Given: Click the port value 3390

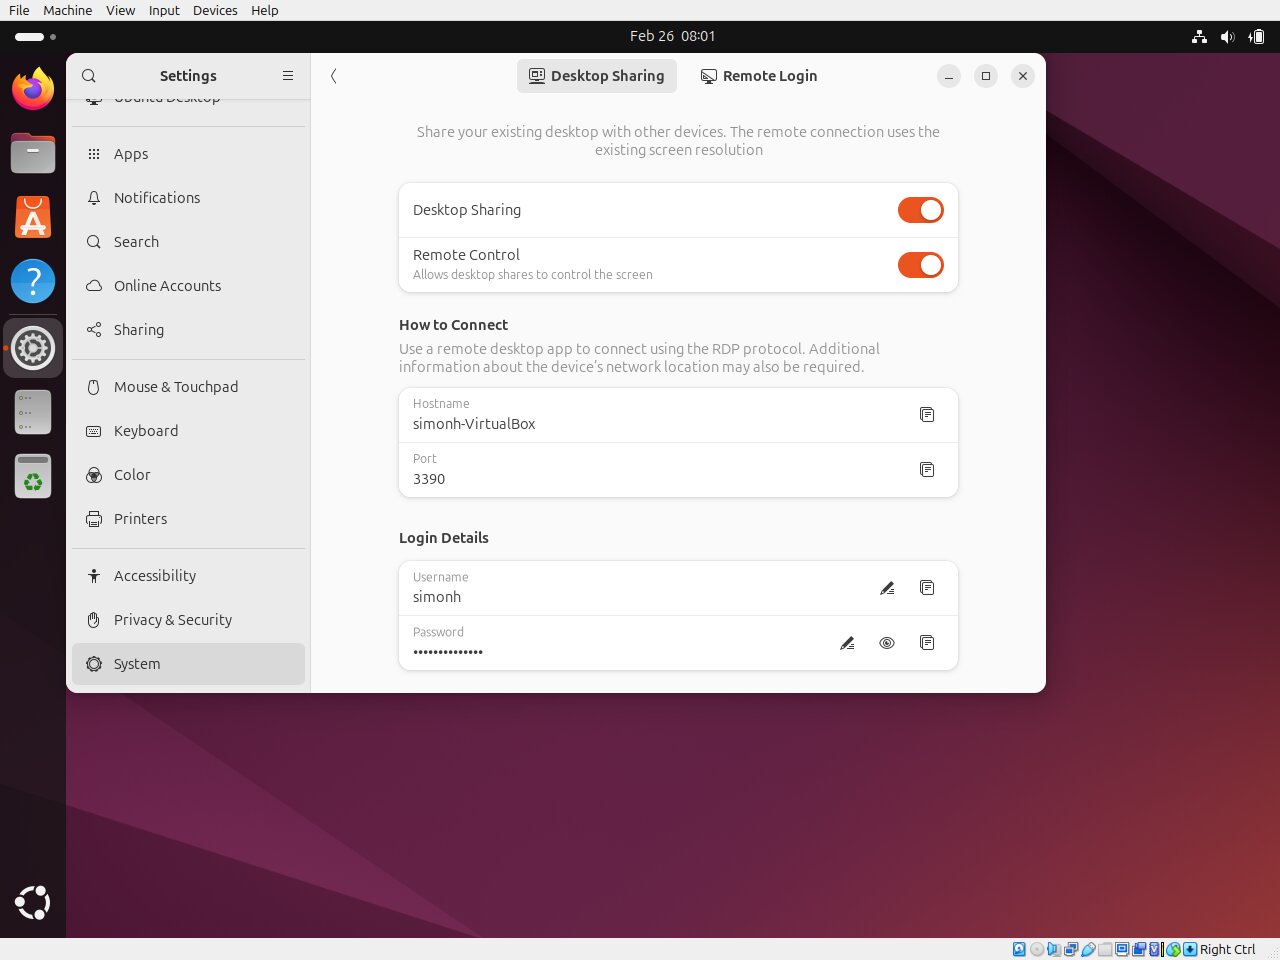Looking at the screenshot, I should tap(429, 479).
